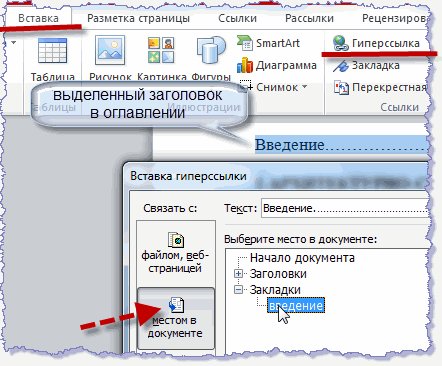This screenshot has height=366, width=442.
Task: Open the Рецензирование tab
Action: point(395,18)
